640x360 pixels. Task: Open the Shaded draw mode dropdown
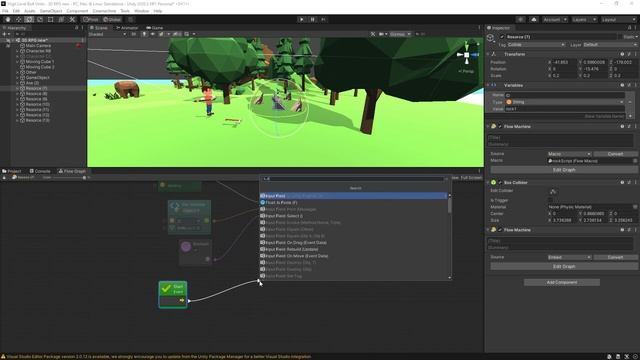click(x=107, y=34)
